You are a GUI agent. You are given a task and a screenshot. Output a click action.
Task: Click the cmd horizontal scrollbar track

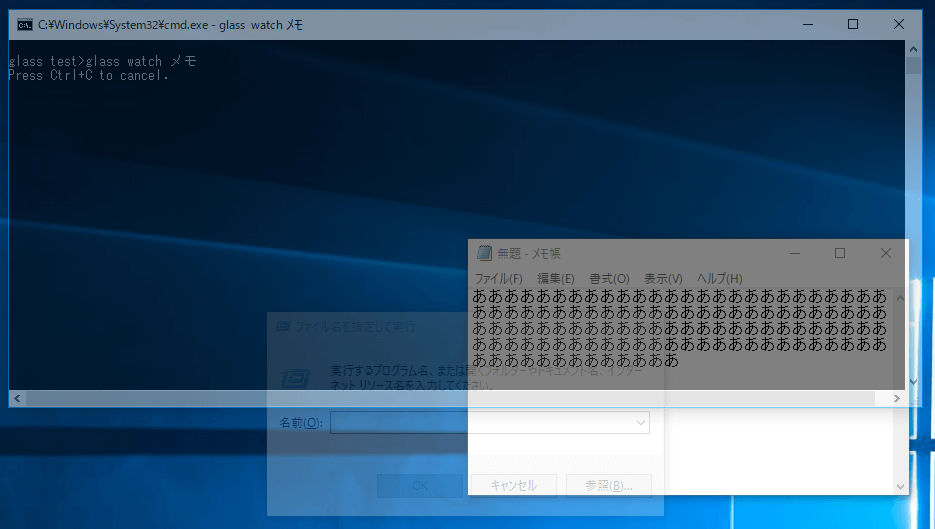450,398
